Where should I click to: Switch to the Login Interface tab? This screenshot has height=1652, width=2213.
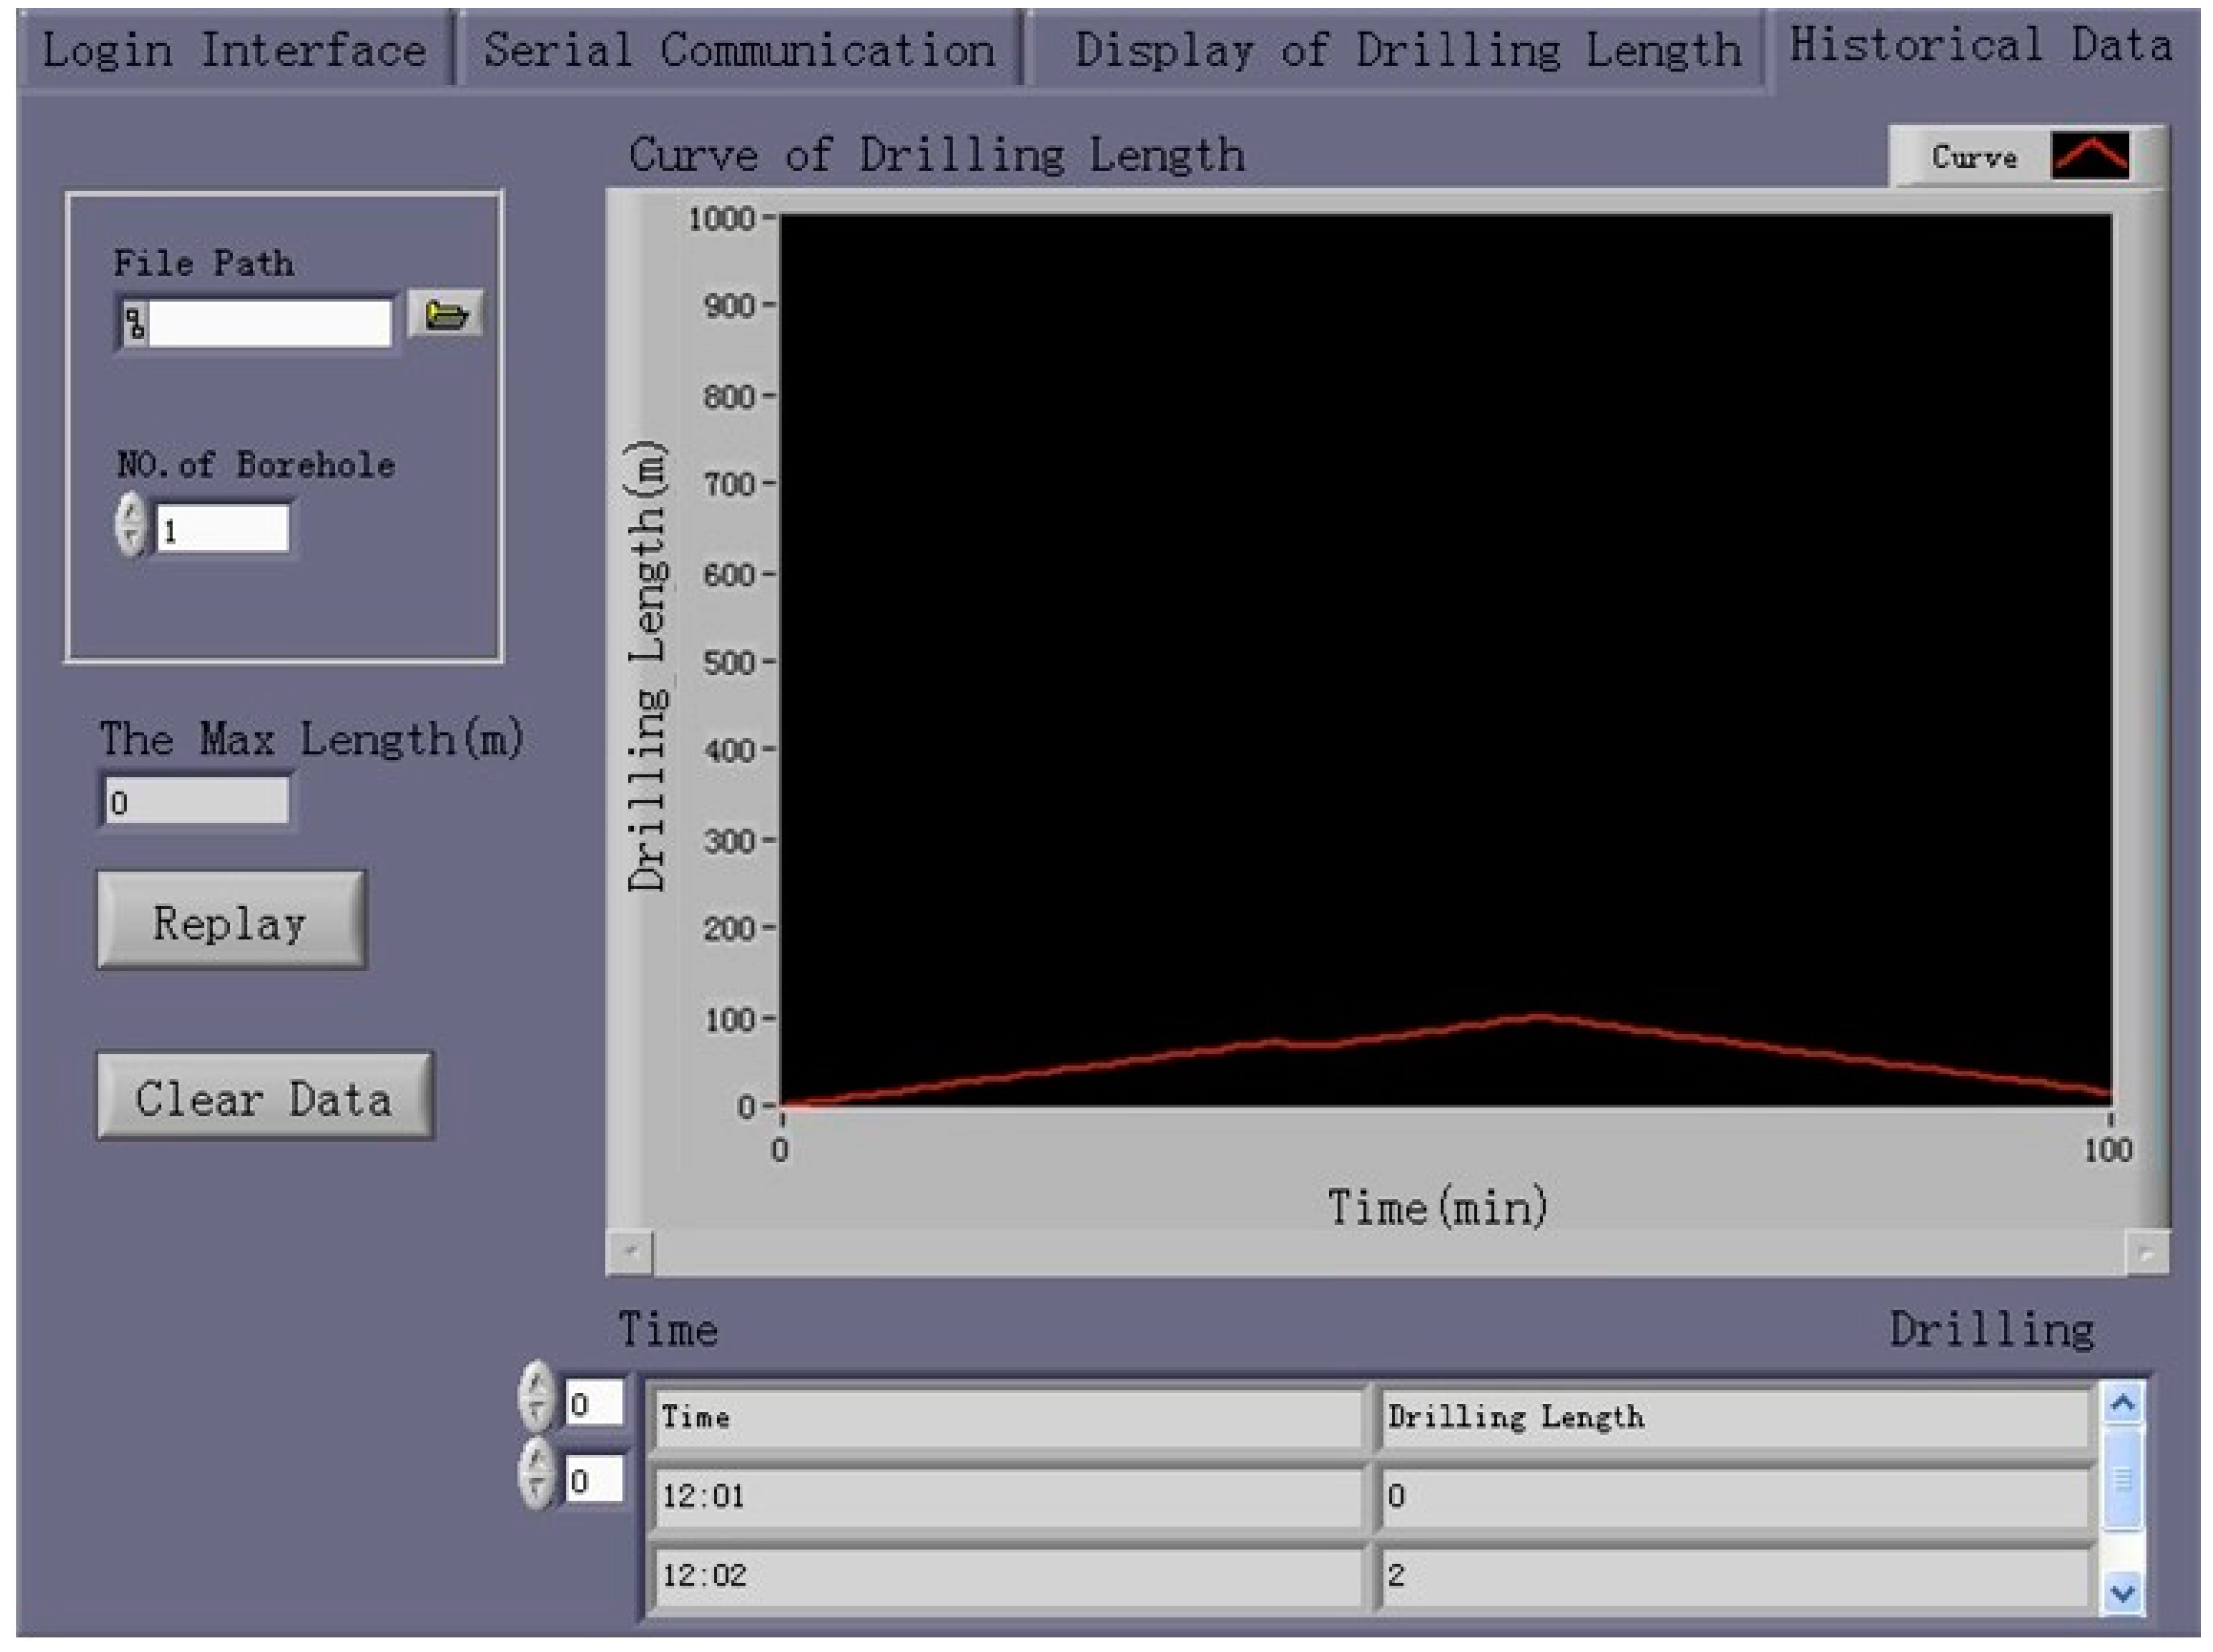233,50
